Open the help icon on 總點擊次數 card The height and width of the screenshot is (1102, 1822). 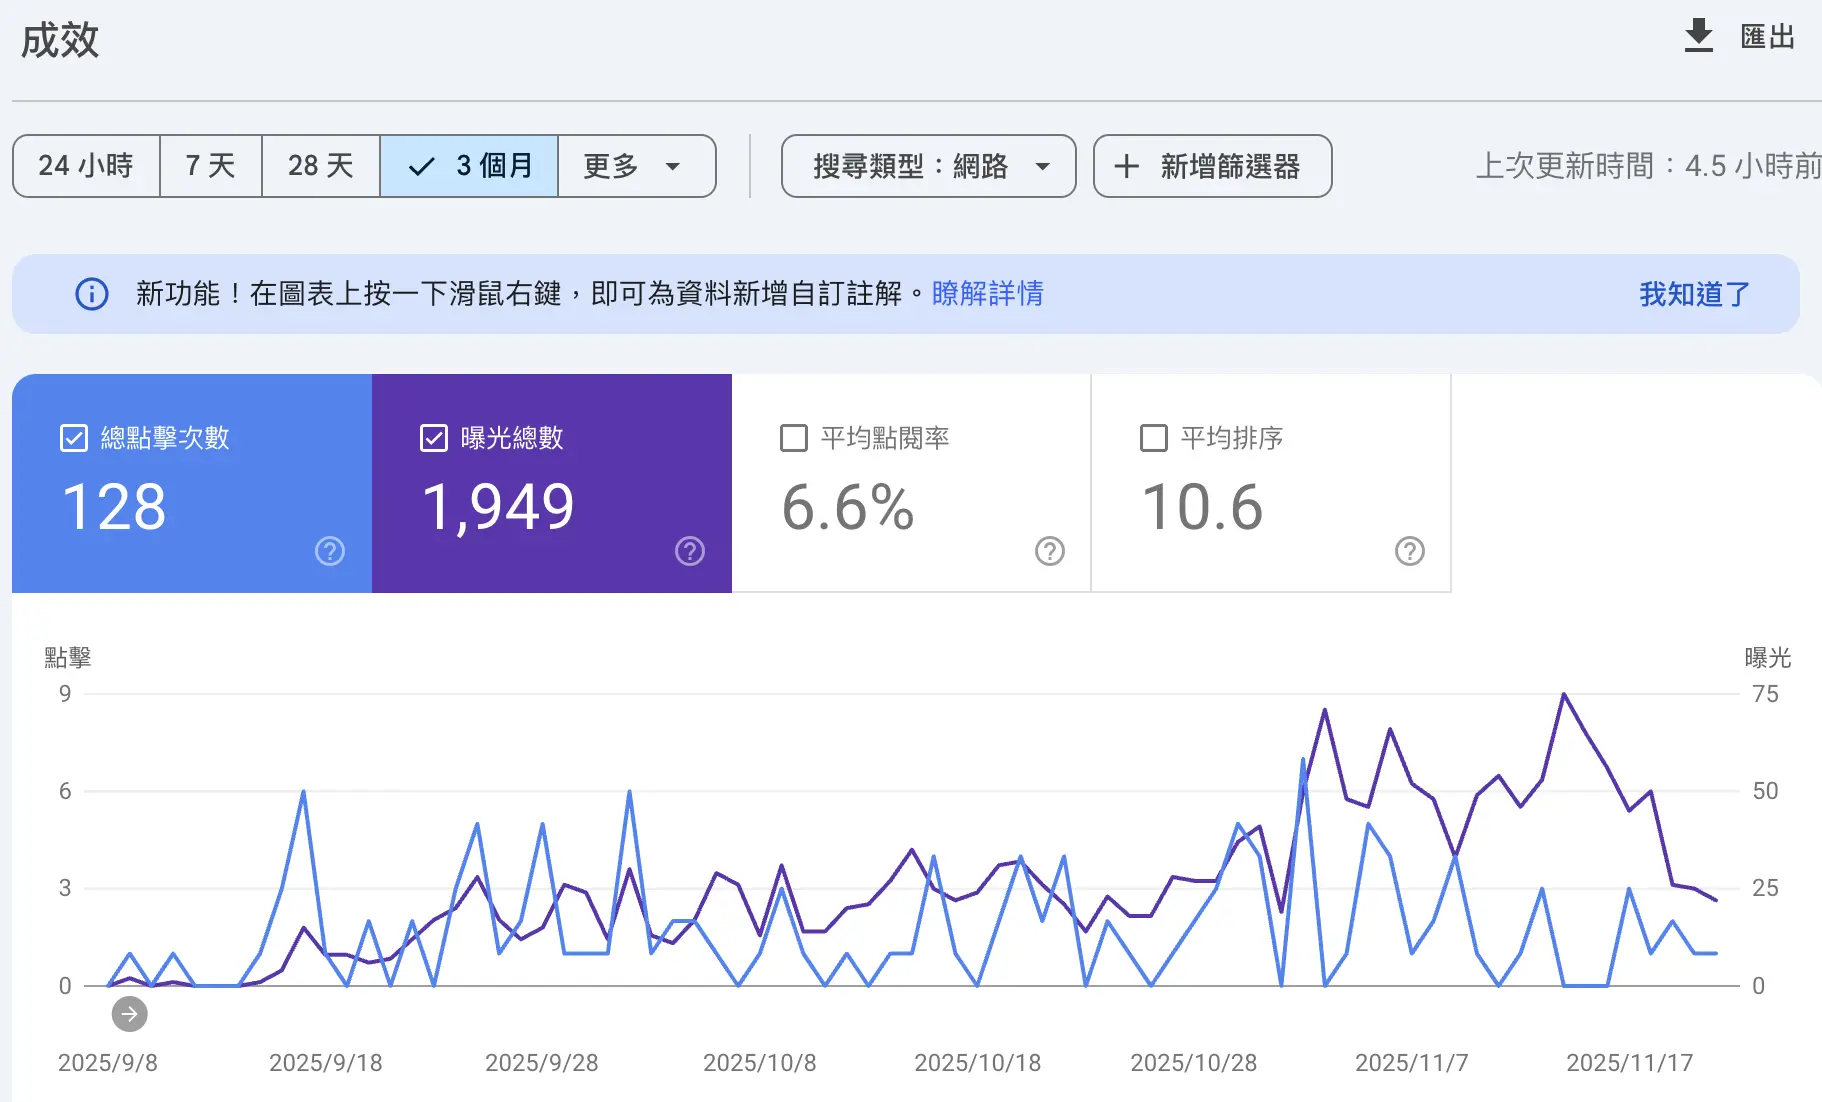click(x=329, y=551)
